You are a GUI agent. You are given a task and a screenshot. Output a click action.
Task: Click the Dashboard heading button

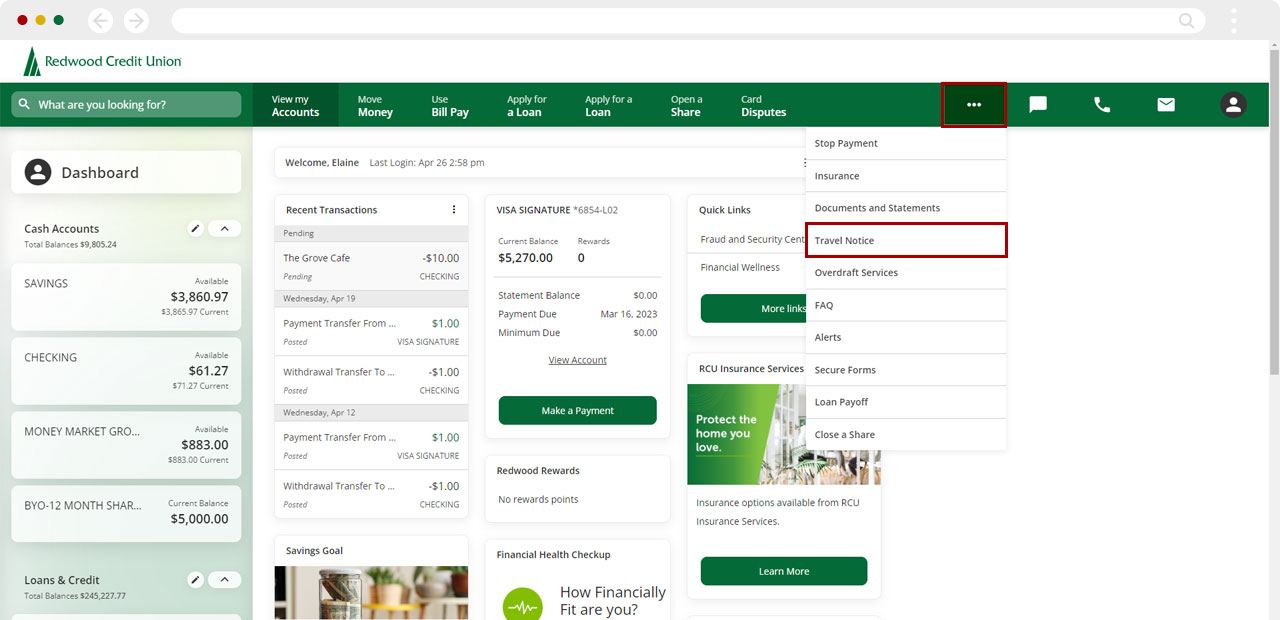(126, 172)
